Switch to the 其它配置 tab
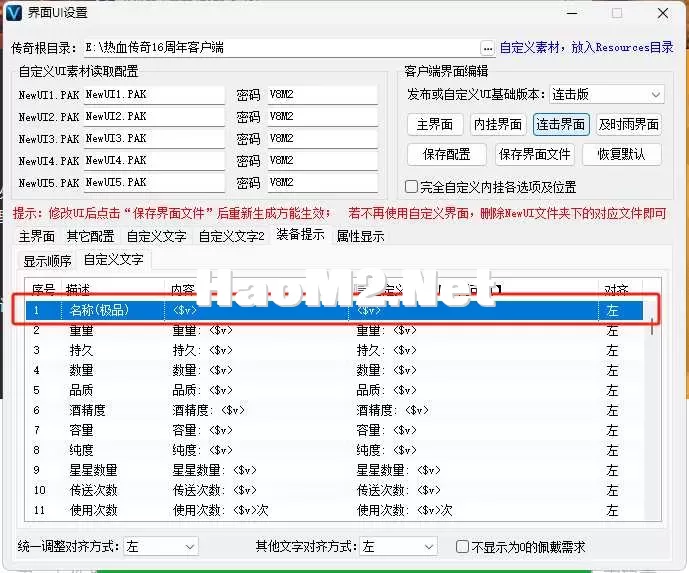 (91, 236)
